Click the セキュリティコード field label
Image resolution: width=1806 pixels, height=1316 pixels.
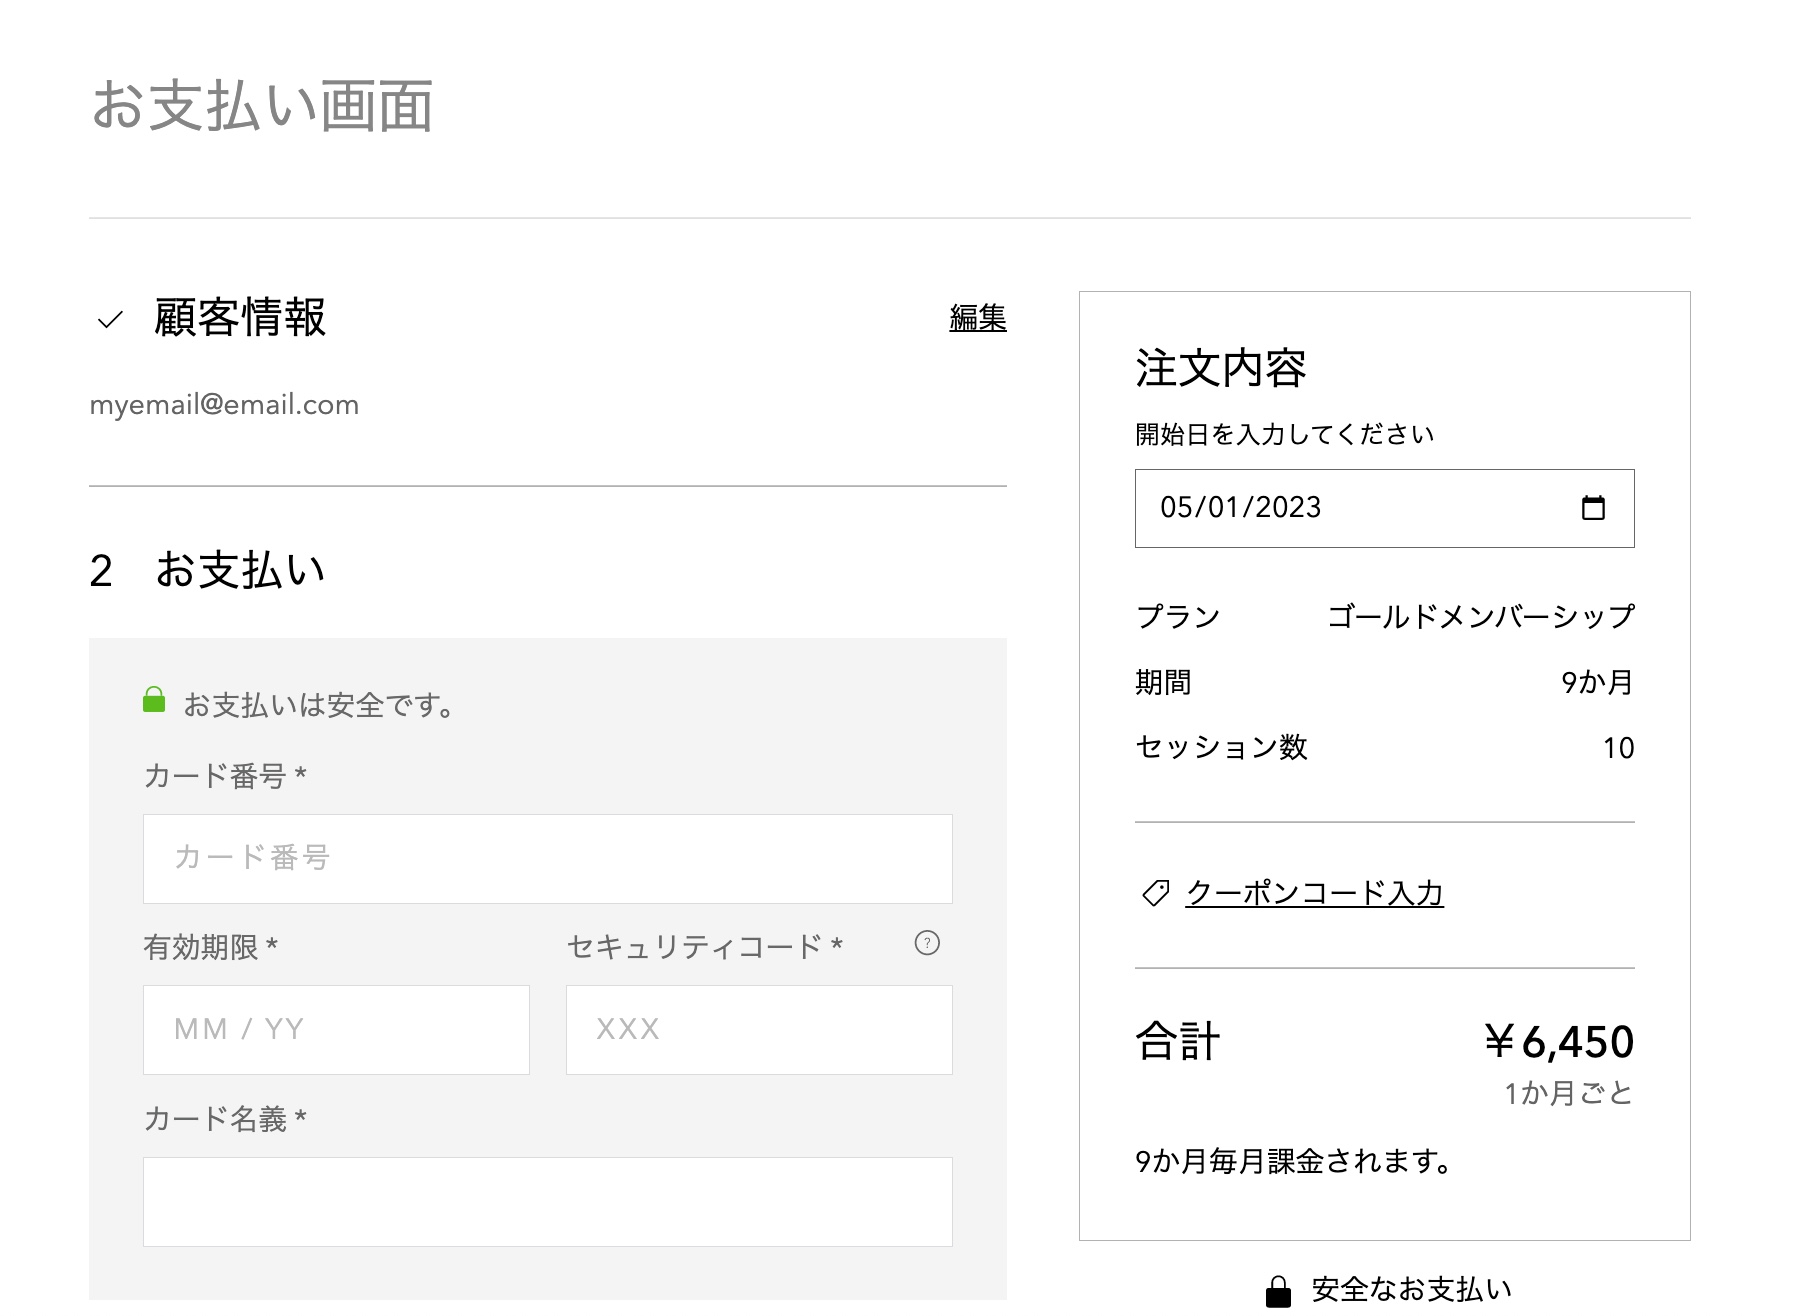[705, 947]
